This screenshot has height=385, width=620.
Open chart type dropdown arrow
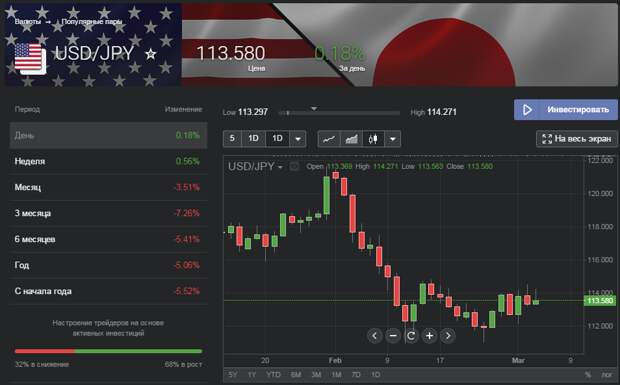coord(393,139)
